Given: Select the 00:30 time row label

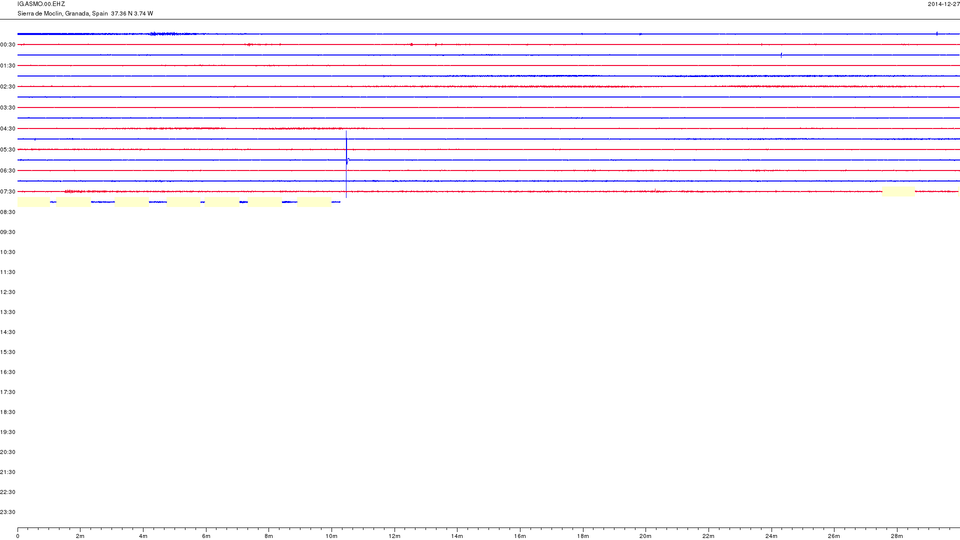Looking at the screenshot, I should [7, 45].
